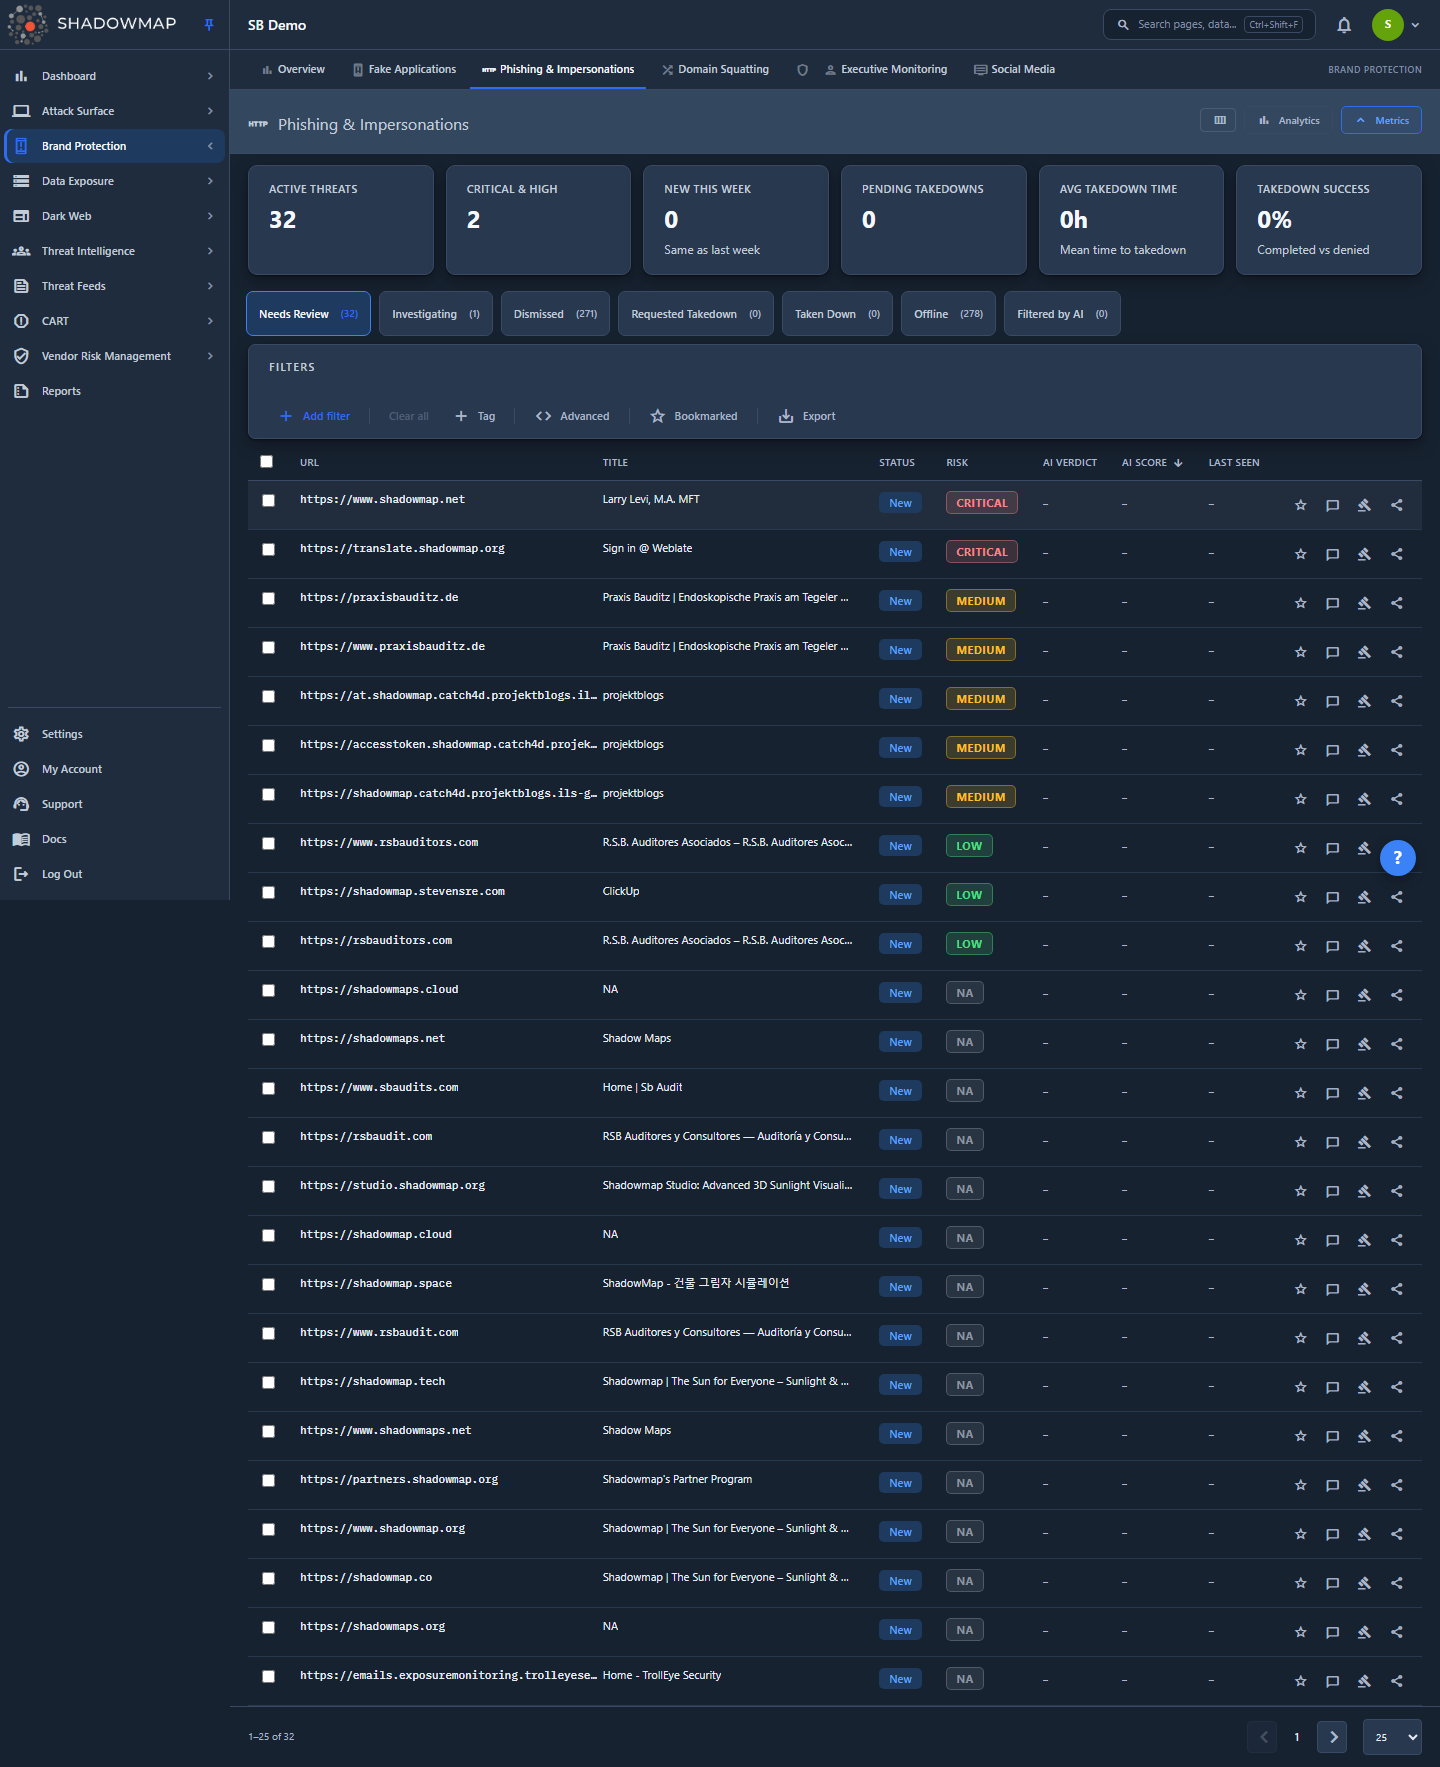
Task: Click the pin icon beside ShadowMap logo
Action: [209, 25]
